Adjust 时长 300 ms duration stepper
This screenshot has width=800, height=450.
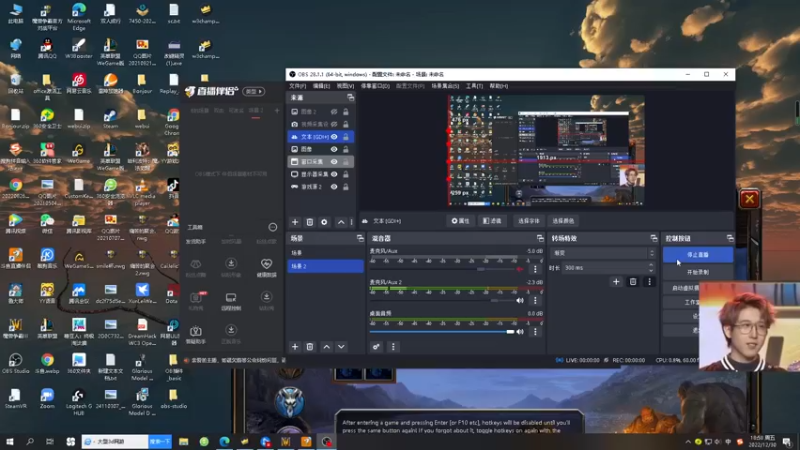[651, 267]
